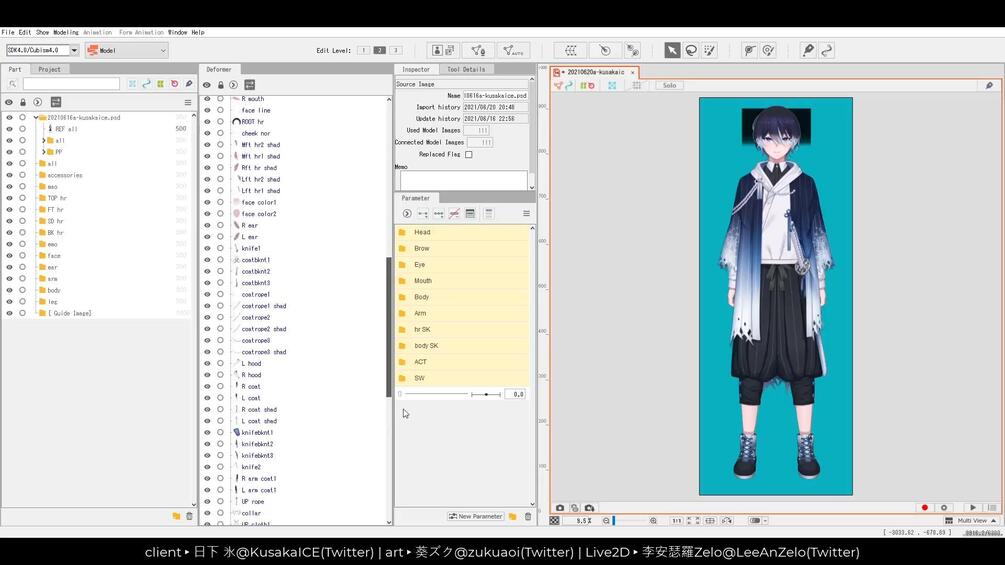Click the Solo button above canvas
Image resolution: width=1005 pixels, height=565 pixels.
coord(669,85)
